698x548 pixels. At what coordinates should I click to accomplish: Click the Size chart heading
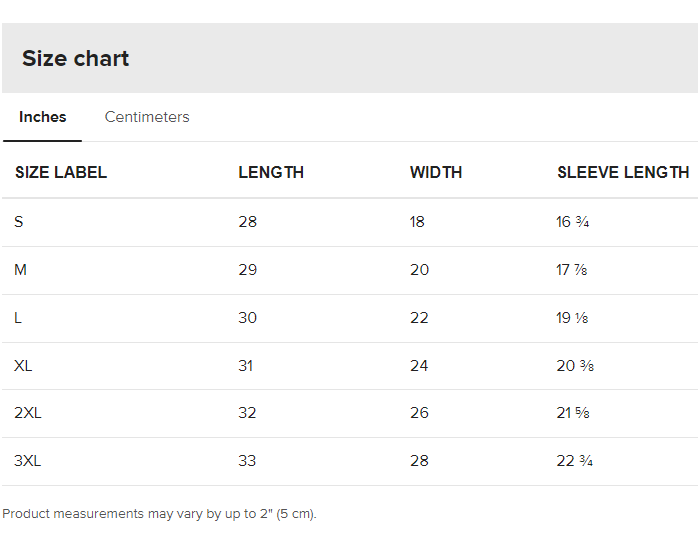pos(75,58)
